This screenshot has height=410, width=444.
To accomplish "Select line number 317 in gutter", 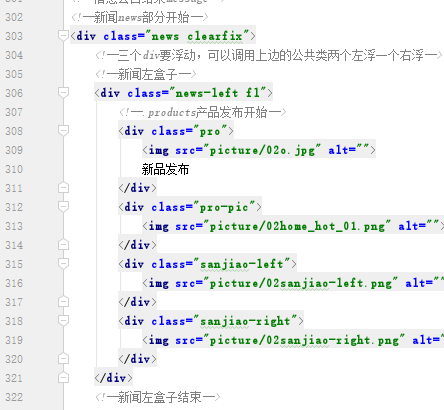I will 14,302.
